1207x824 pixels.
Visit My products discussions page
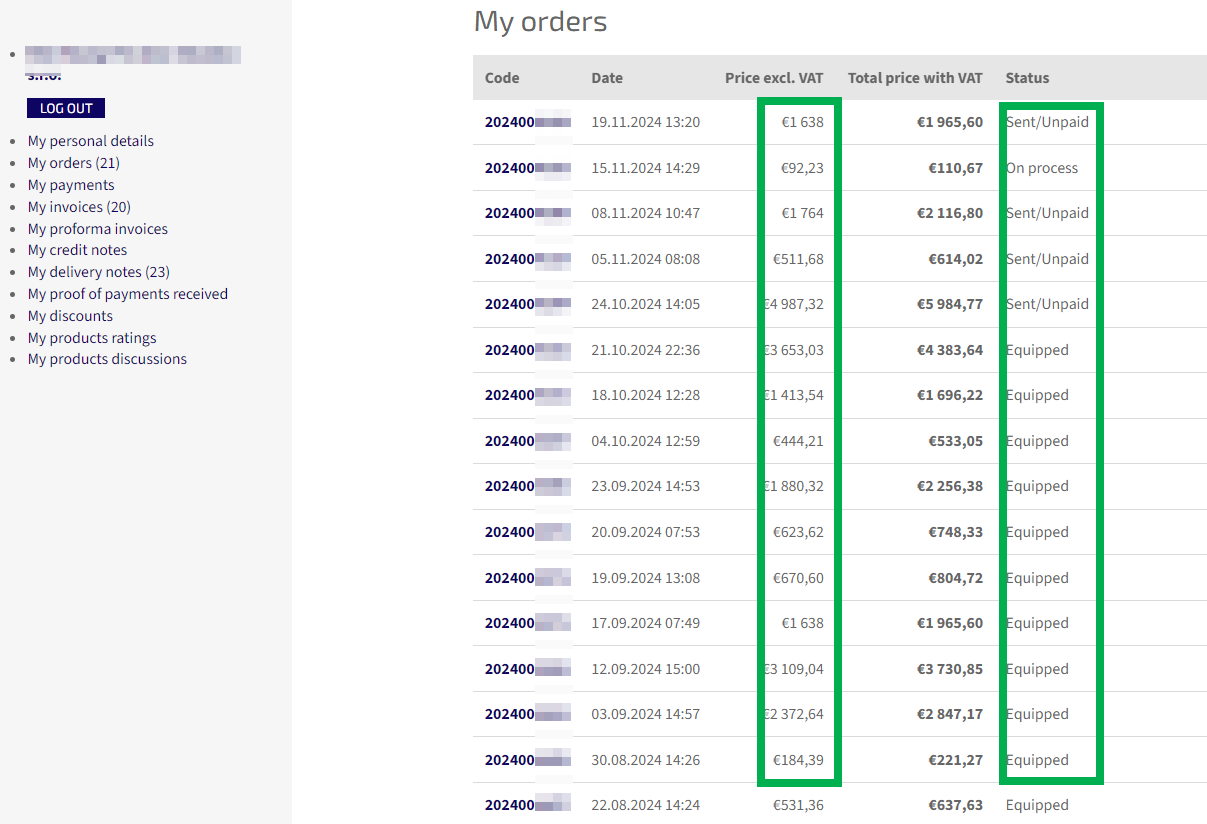107,359
